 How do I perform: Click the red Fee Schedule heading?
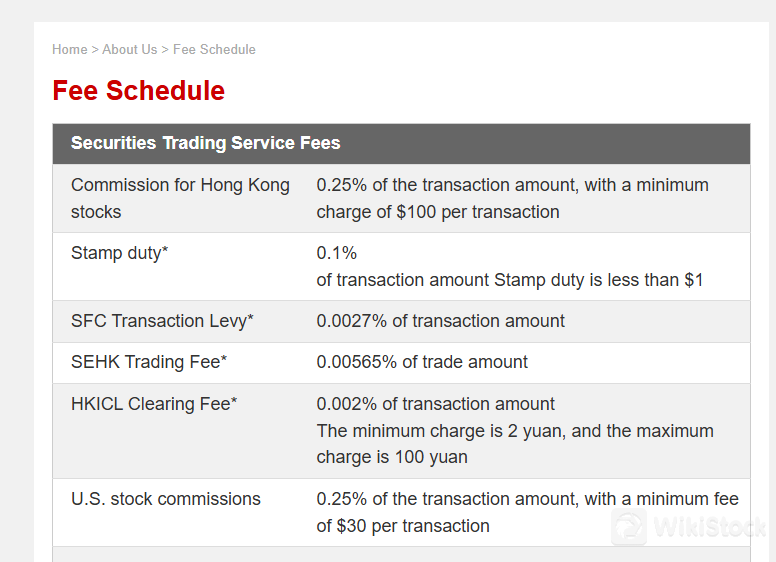(138, 91)
